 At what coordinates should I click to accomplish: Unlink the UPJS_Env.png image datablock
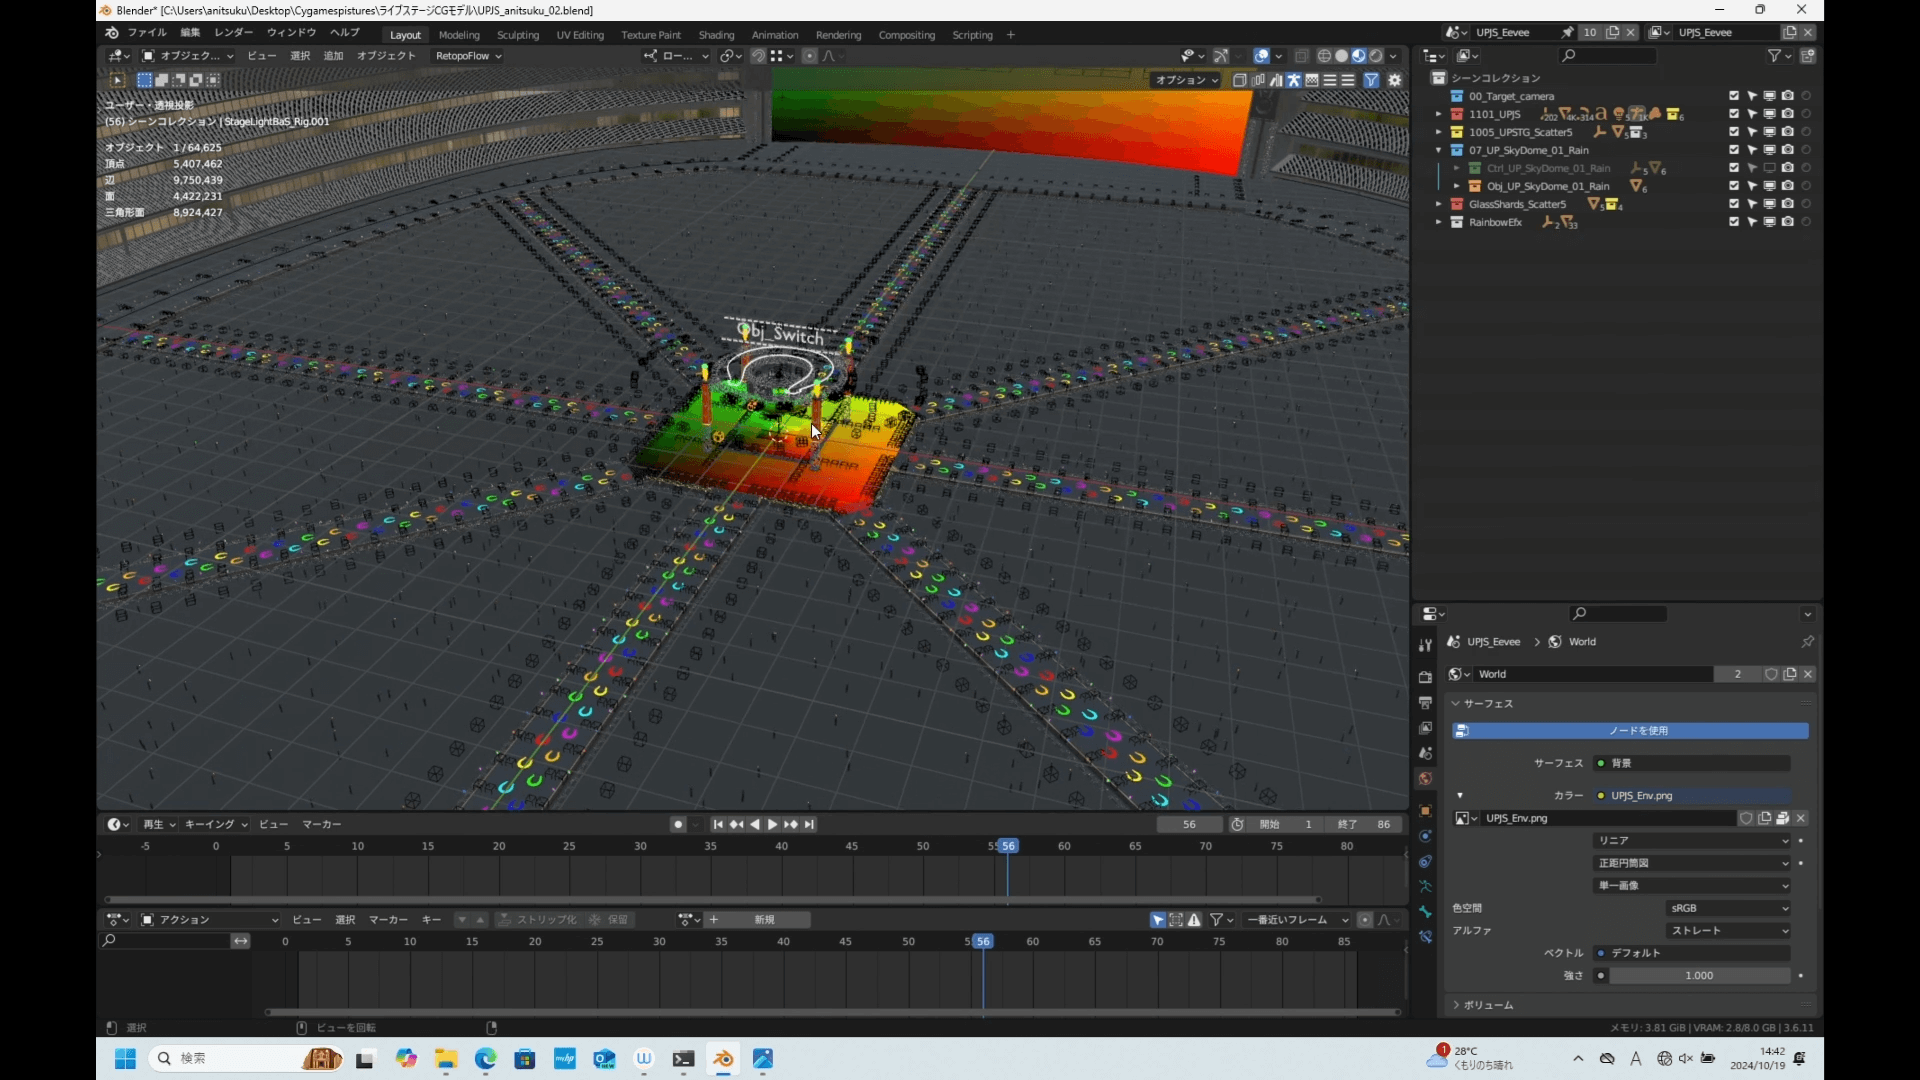tap(1801, 818)
